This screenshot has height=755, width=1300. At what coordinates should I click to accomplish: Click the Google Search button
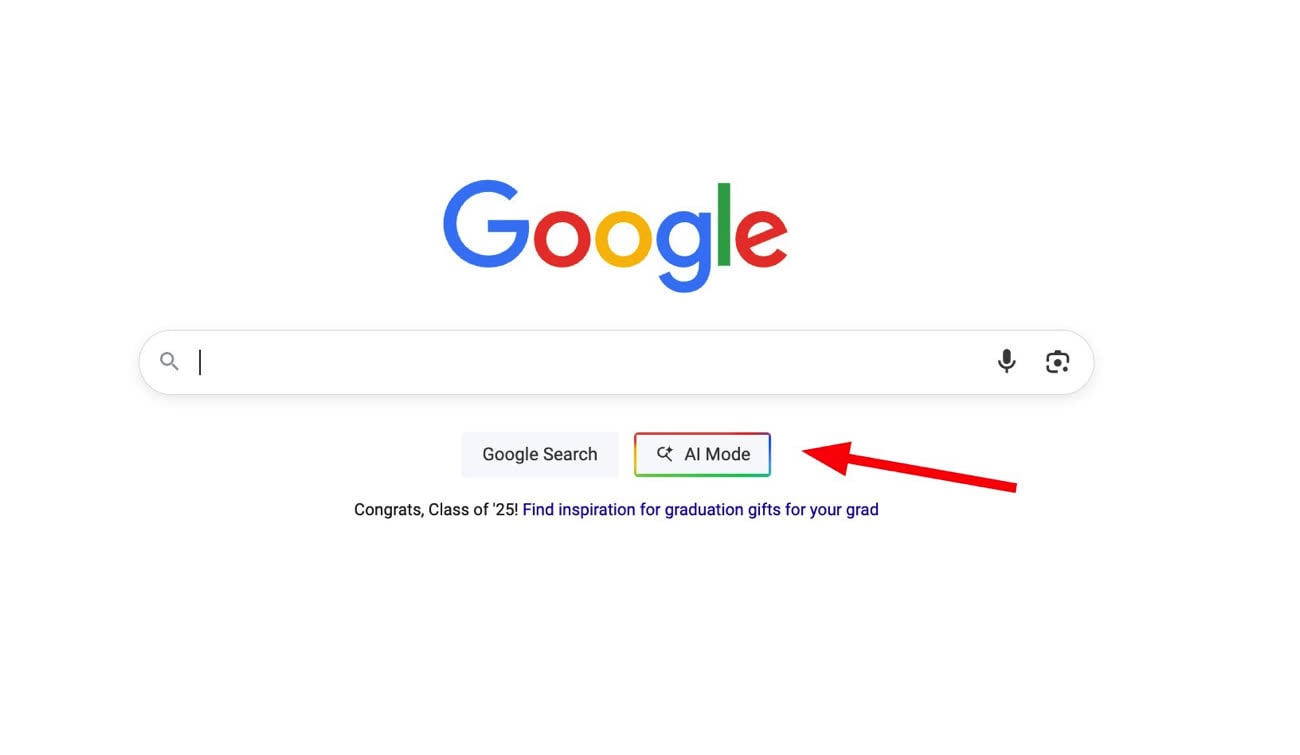tap(540, 454)
